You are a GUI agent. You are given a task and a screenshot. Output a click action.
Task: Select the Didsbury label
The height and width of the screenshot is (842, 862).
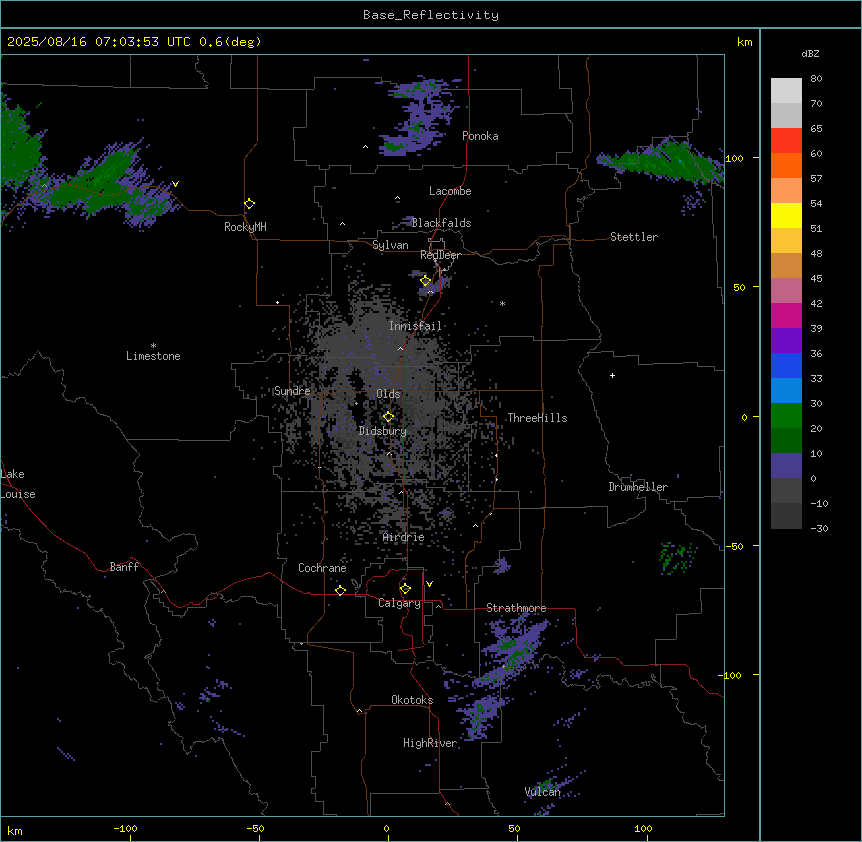[383, 431]
